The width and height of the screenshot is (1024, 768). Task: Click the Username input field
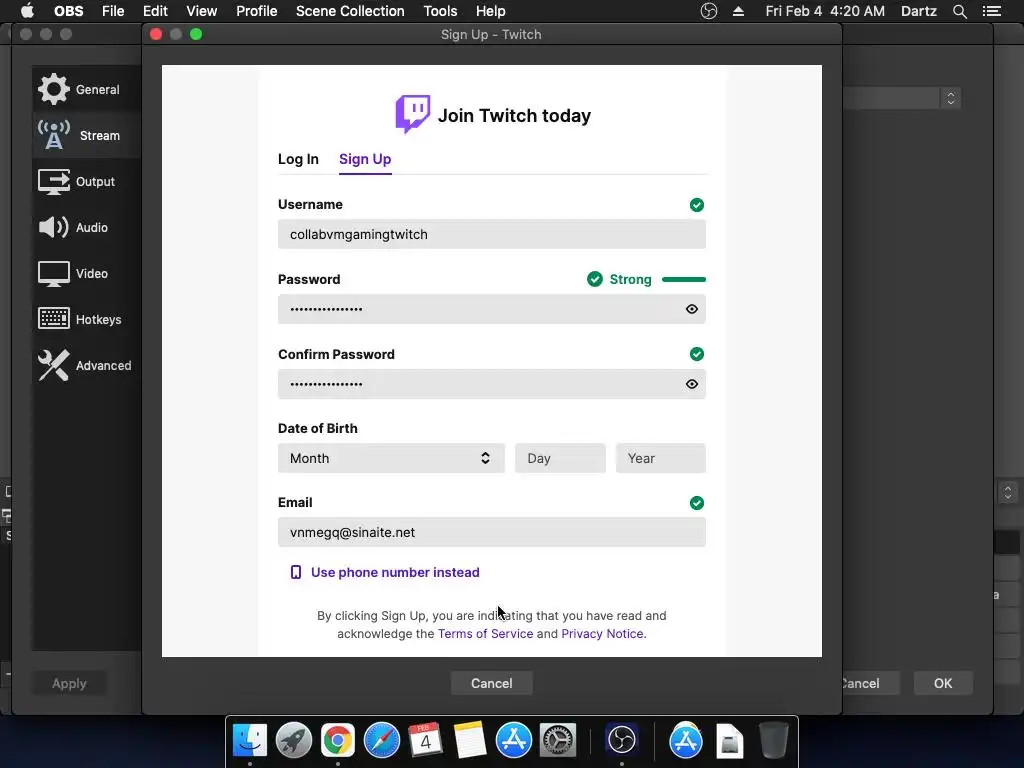coord(492,234)
